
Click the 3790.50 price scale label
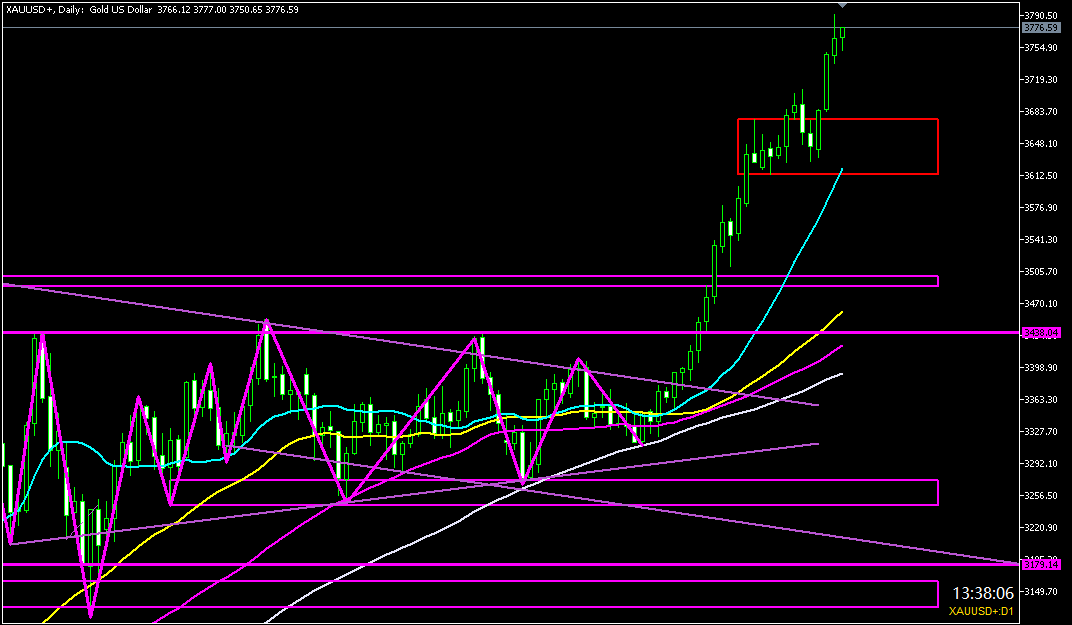1041,16
